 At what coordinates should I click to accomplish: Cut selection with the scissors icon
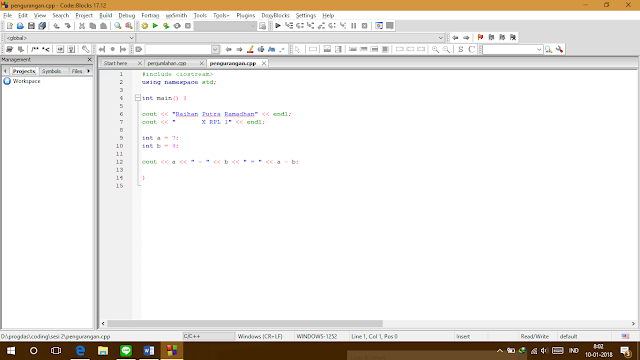point(82,26)
